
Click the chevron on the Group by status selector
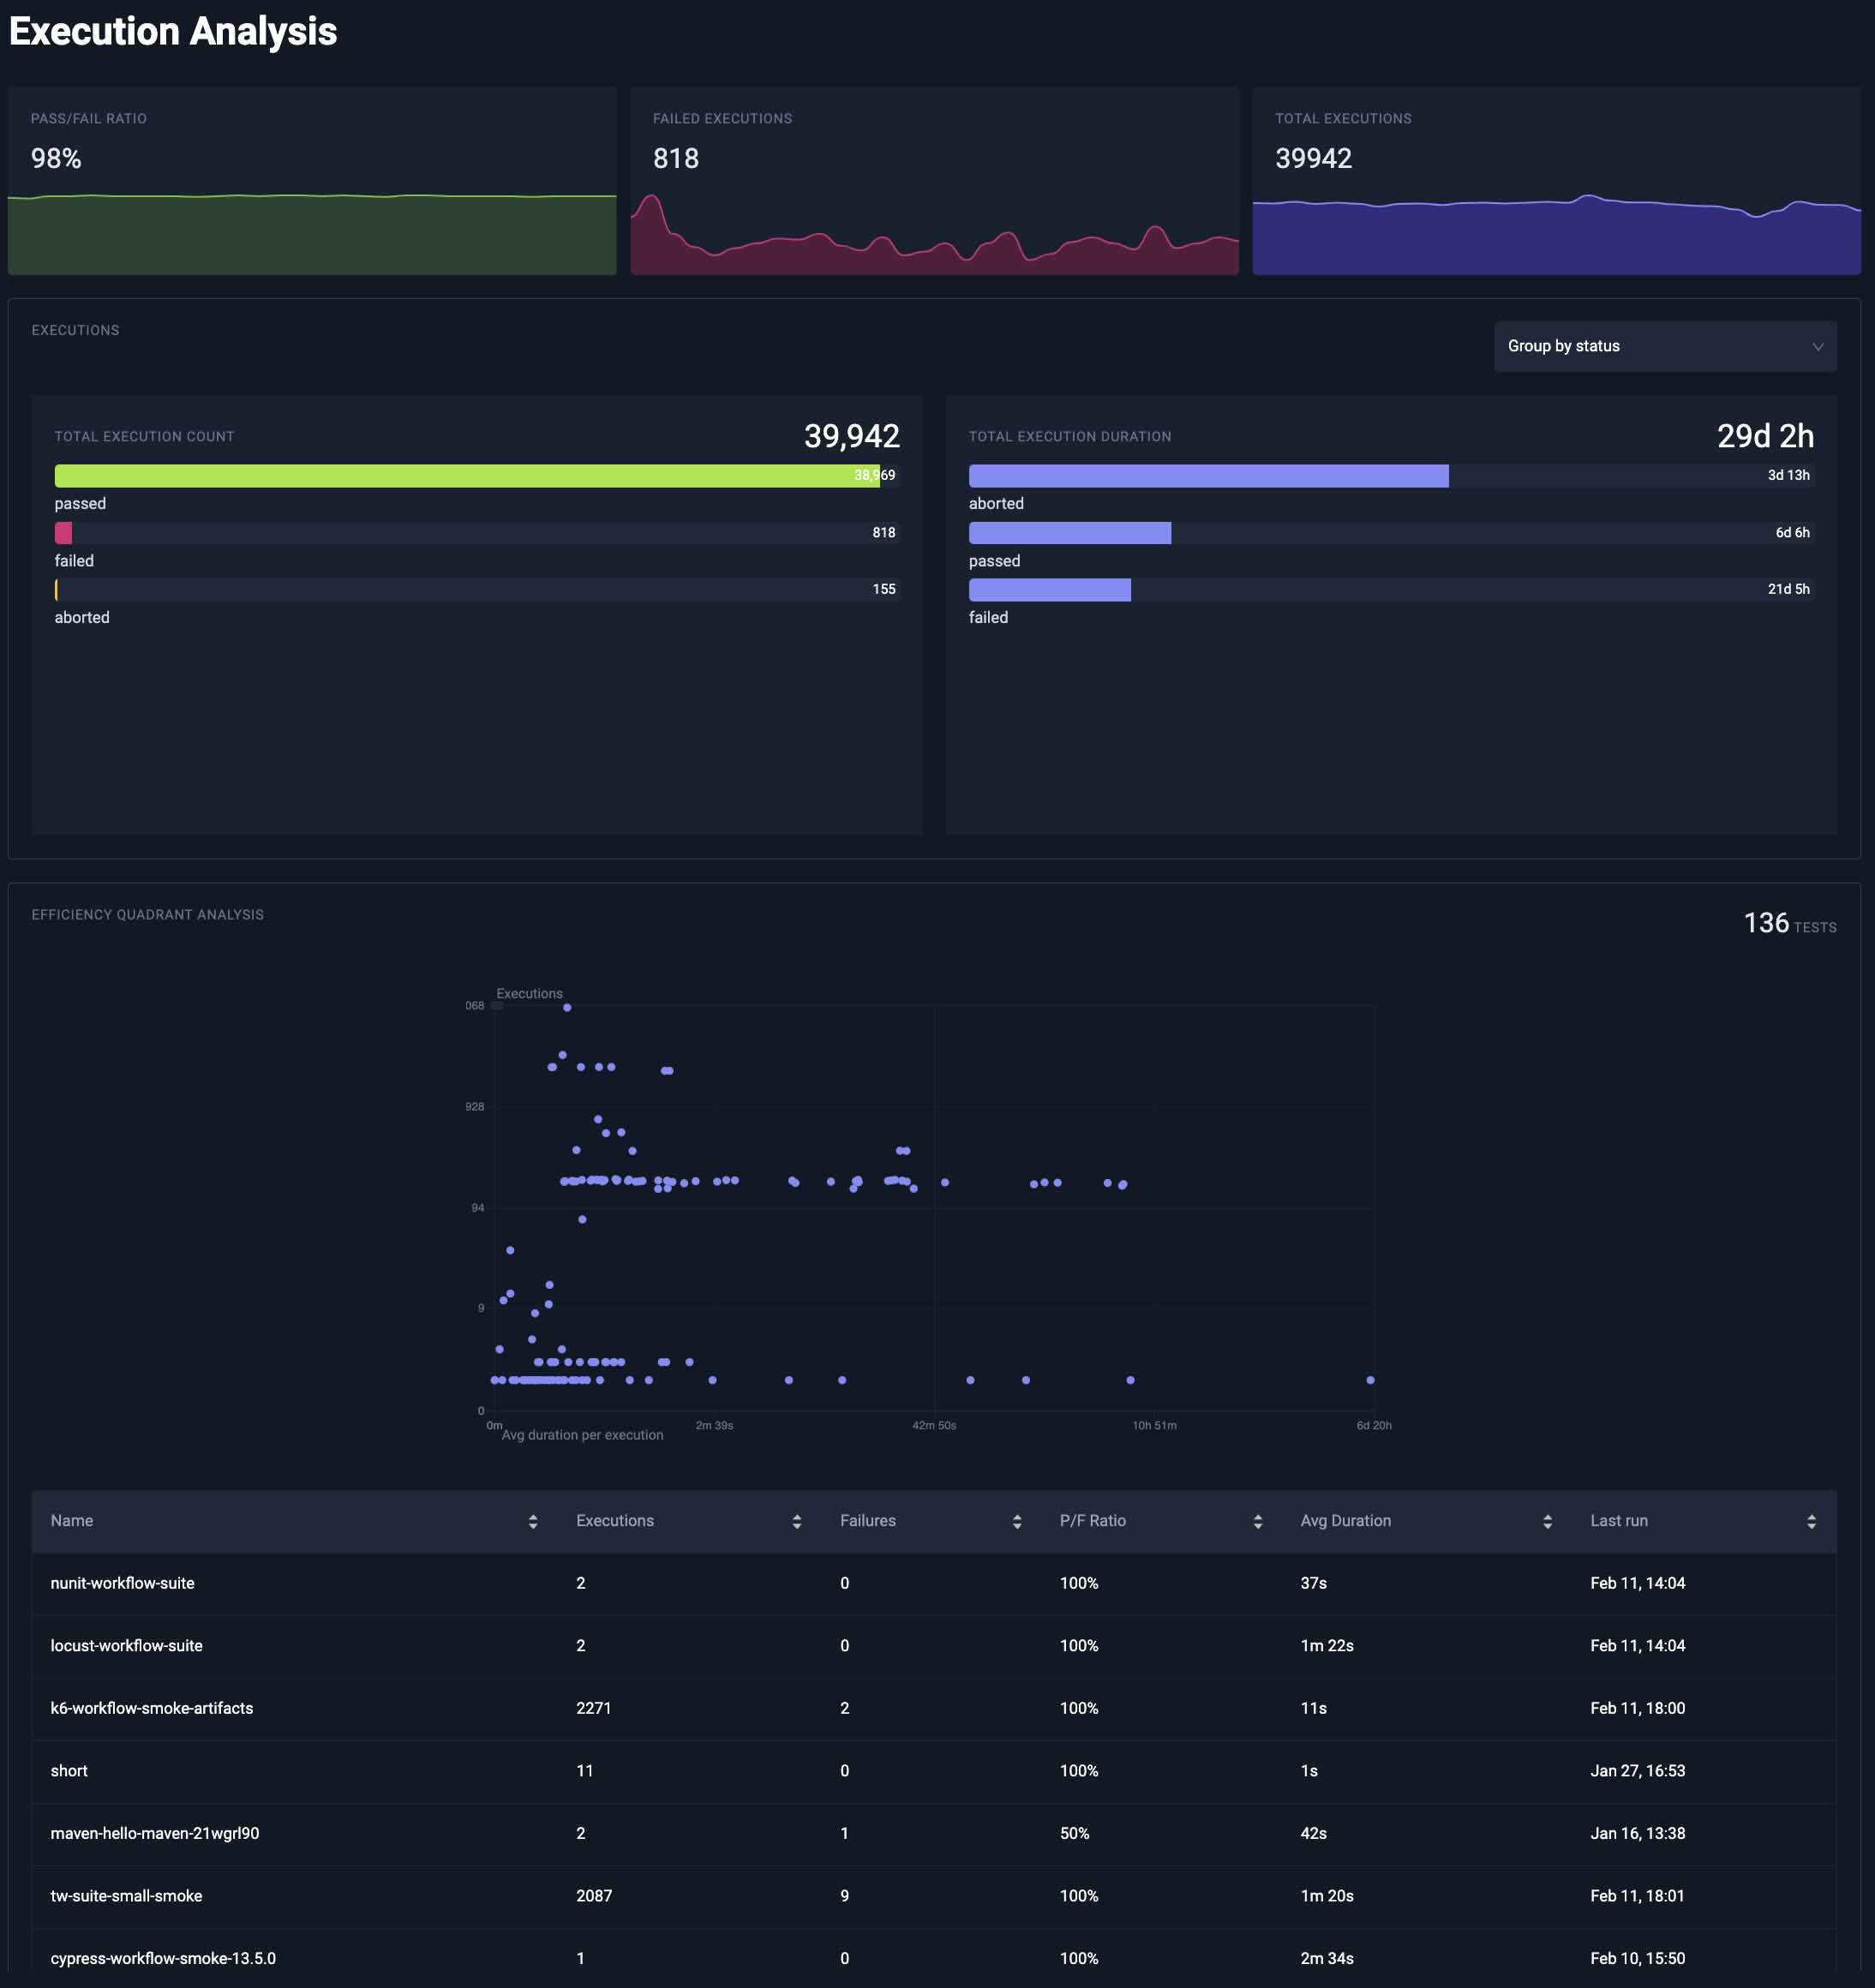(x=1818, y=346)
